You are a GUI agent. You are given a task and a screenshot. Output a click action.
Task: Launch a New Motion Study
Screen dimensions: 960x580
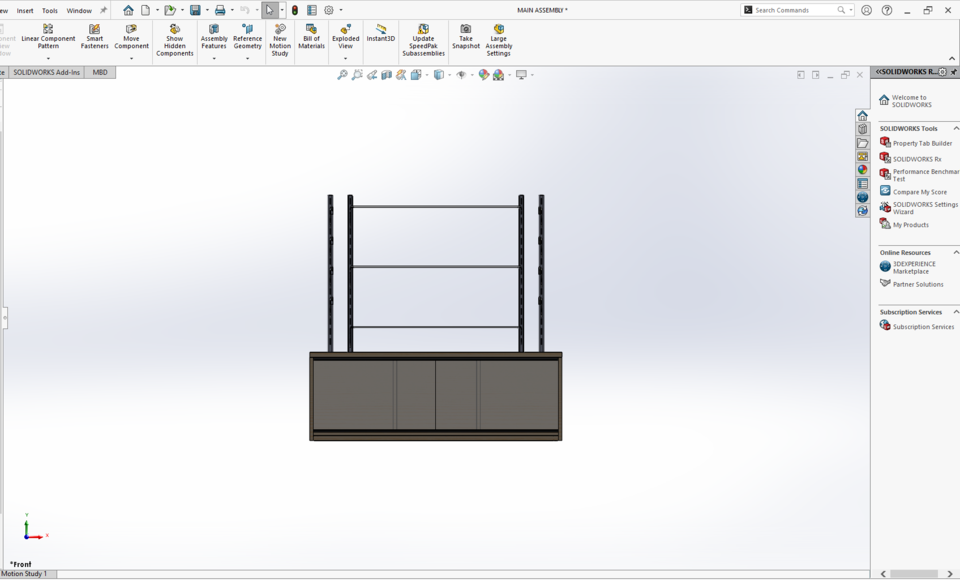tap(279, 38)
